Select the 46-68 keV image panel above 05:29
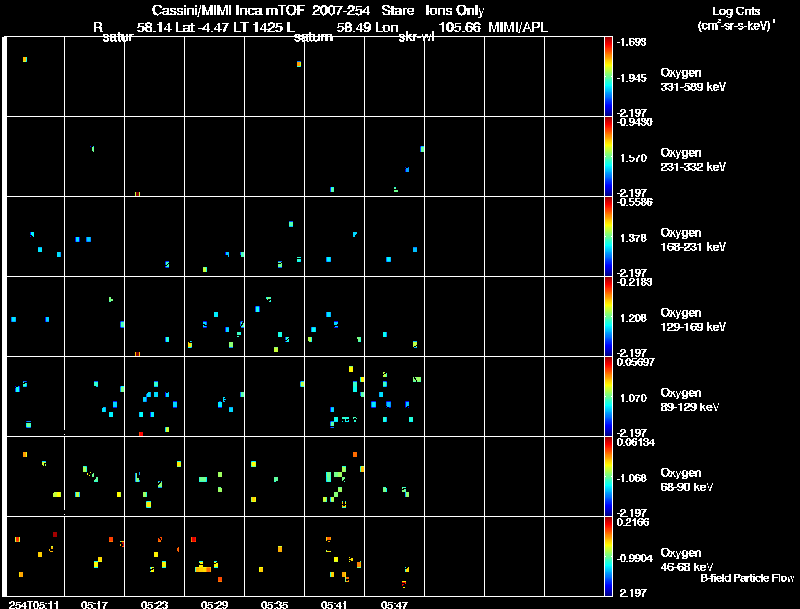Image resolution: width=800 pixels, height=609 pixels. click(214, 556)
